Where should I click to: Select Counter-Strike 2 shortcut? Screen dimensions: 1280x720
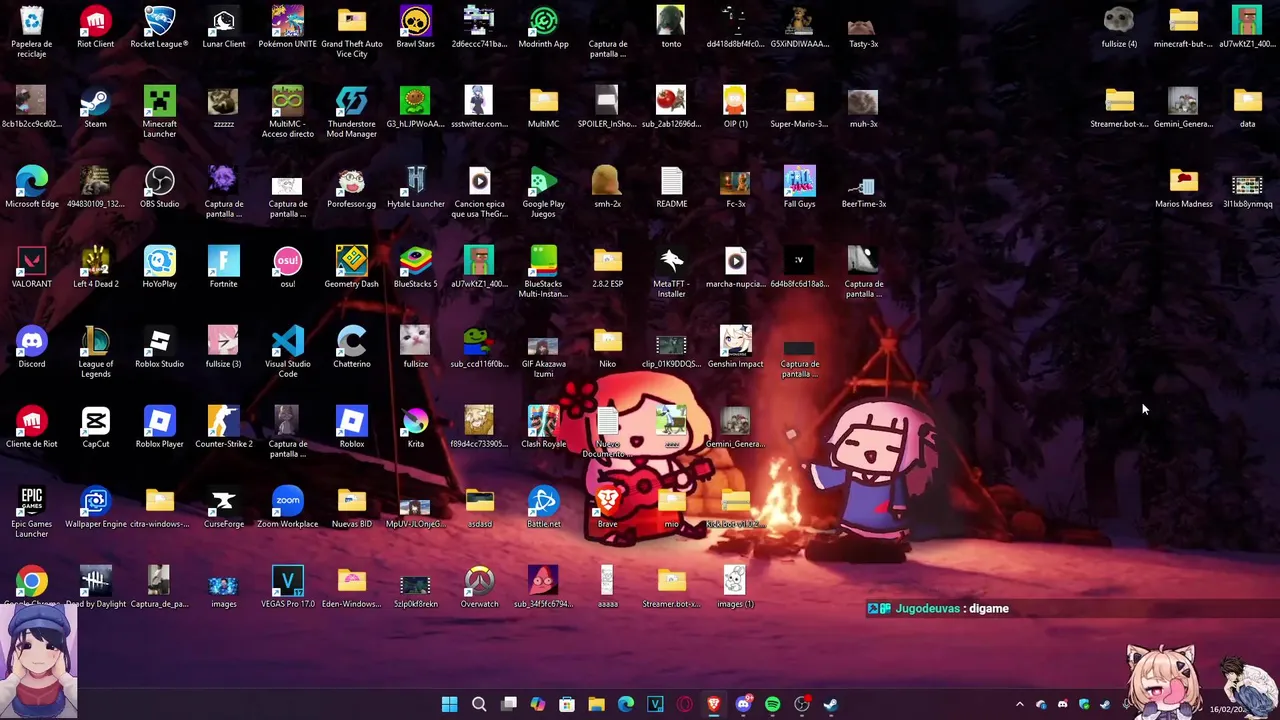pyautogui.click(x=224, y=427)
